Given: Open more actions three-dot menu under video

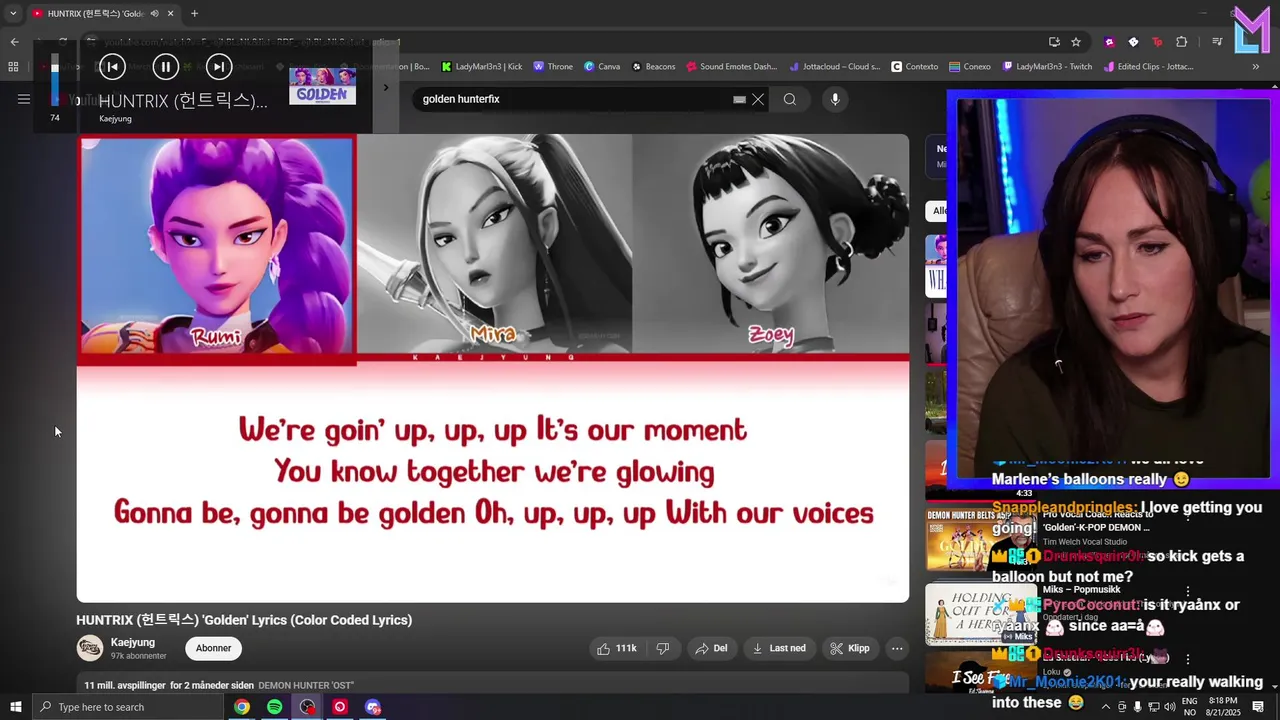Looking at the screenshot, I should [x=897, y=648].
